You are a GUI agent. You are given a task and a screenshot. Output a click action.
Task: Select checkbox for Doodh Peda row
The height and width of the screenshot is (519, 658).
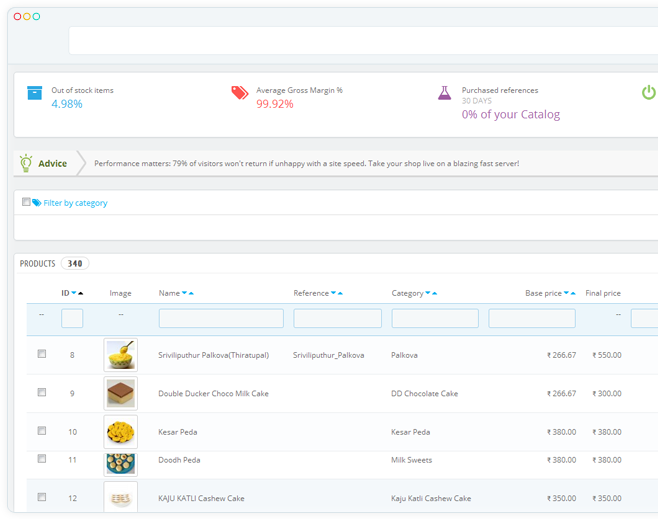click(x=42, y=459)
